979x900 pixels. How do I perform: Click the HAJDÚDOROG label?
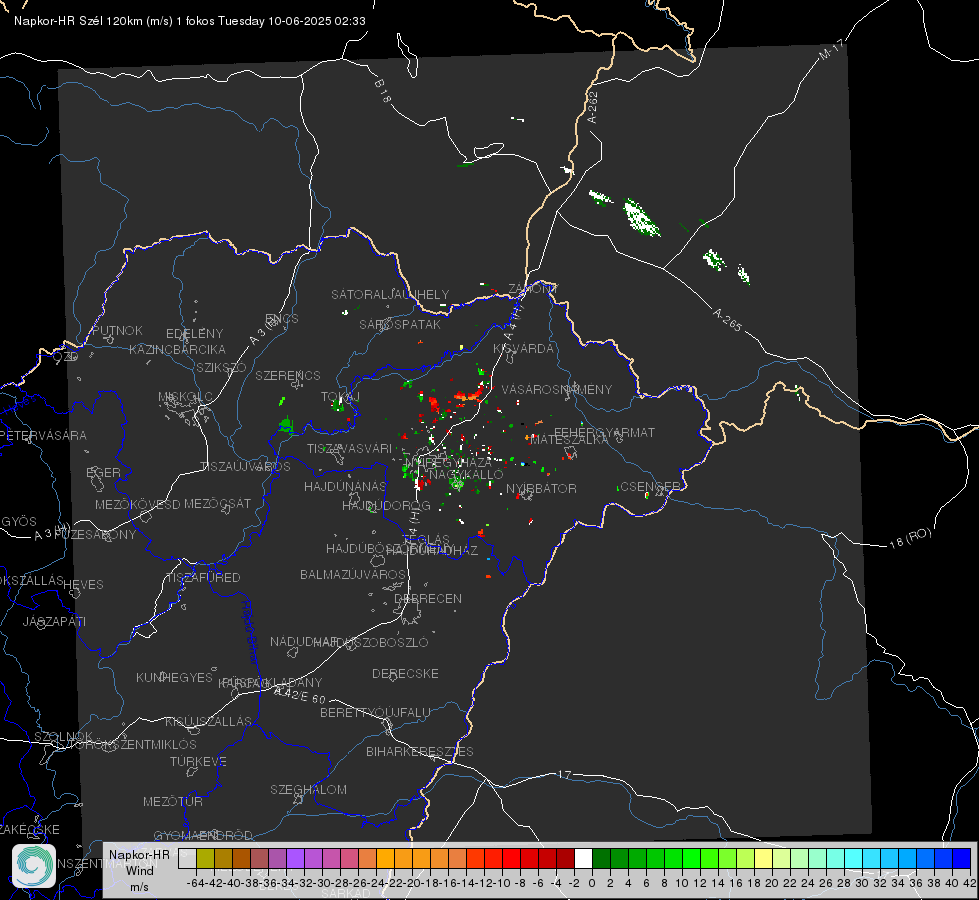(386, 505)
